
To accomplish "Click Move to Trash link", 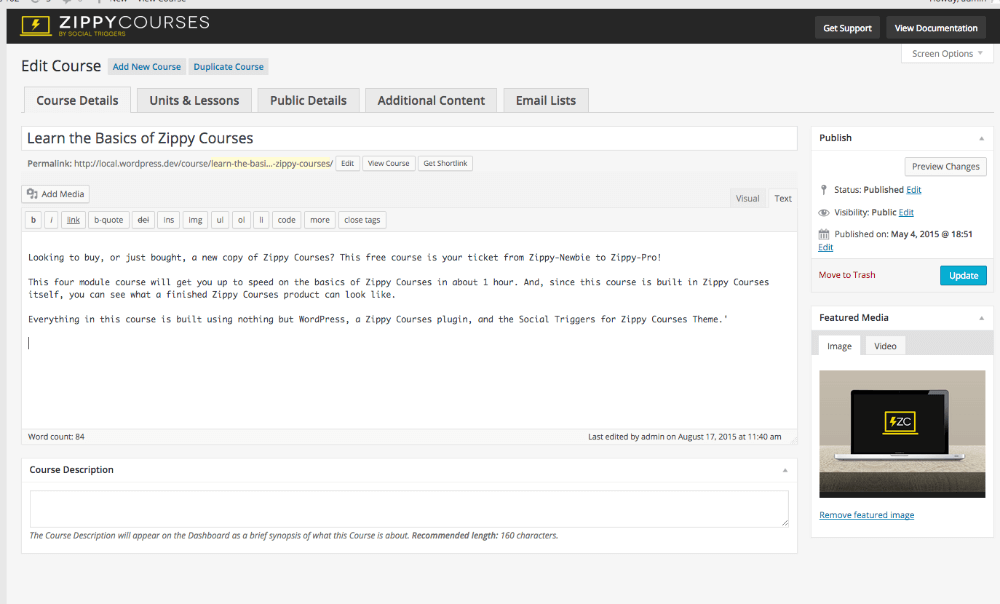I will [847, 275].
